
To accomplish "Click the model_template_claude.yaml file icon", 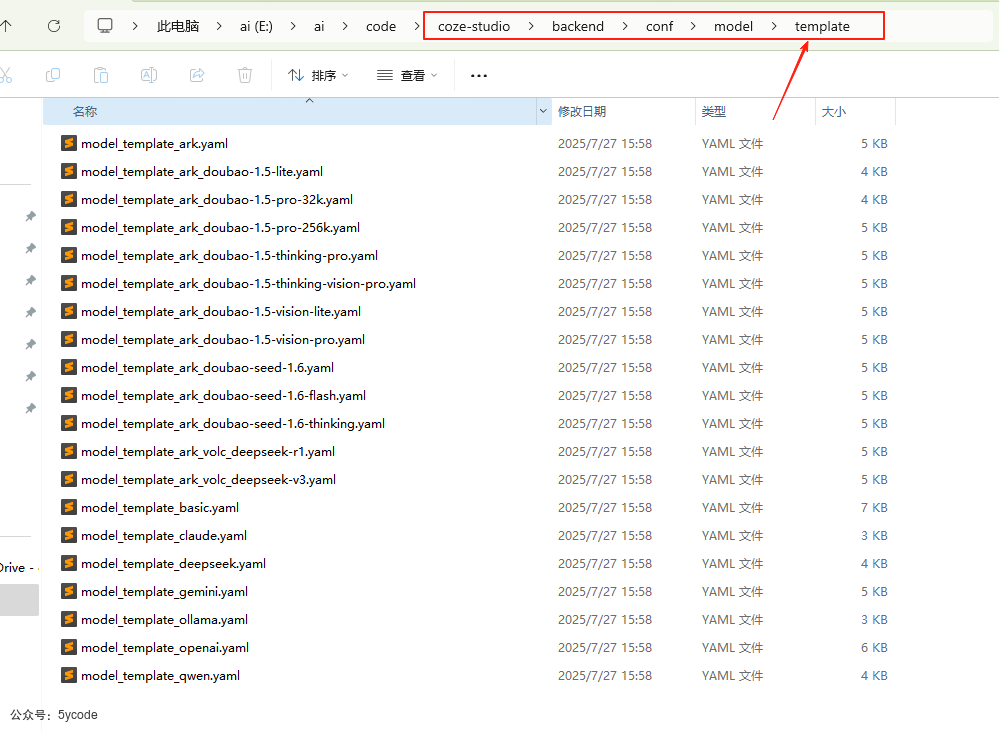I will tap(69, 535).
